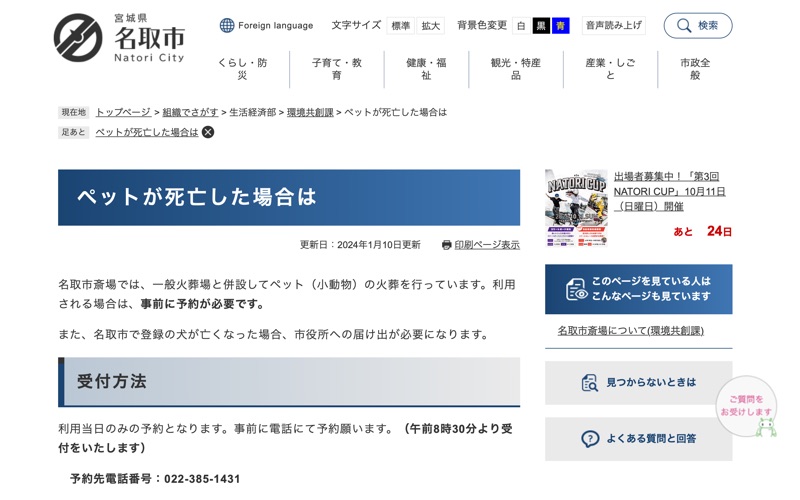Open the 検索 search button

point(697,26)
